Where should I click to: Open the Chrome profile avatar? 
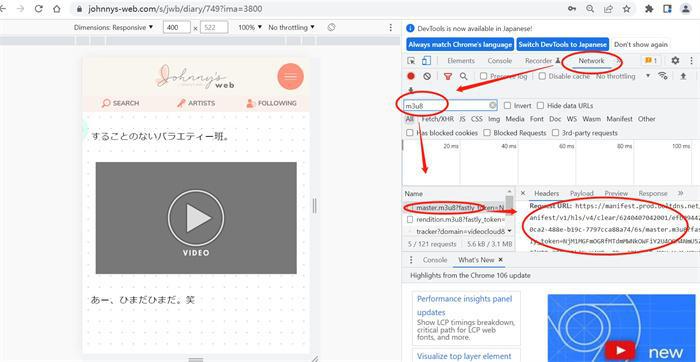click(x=685, y=8)
